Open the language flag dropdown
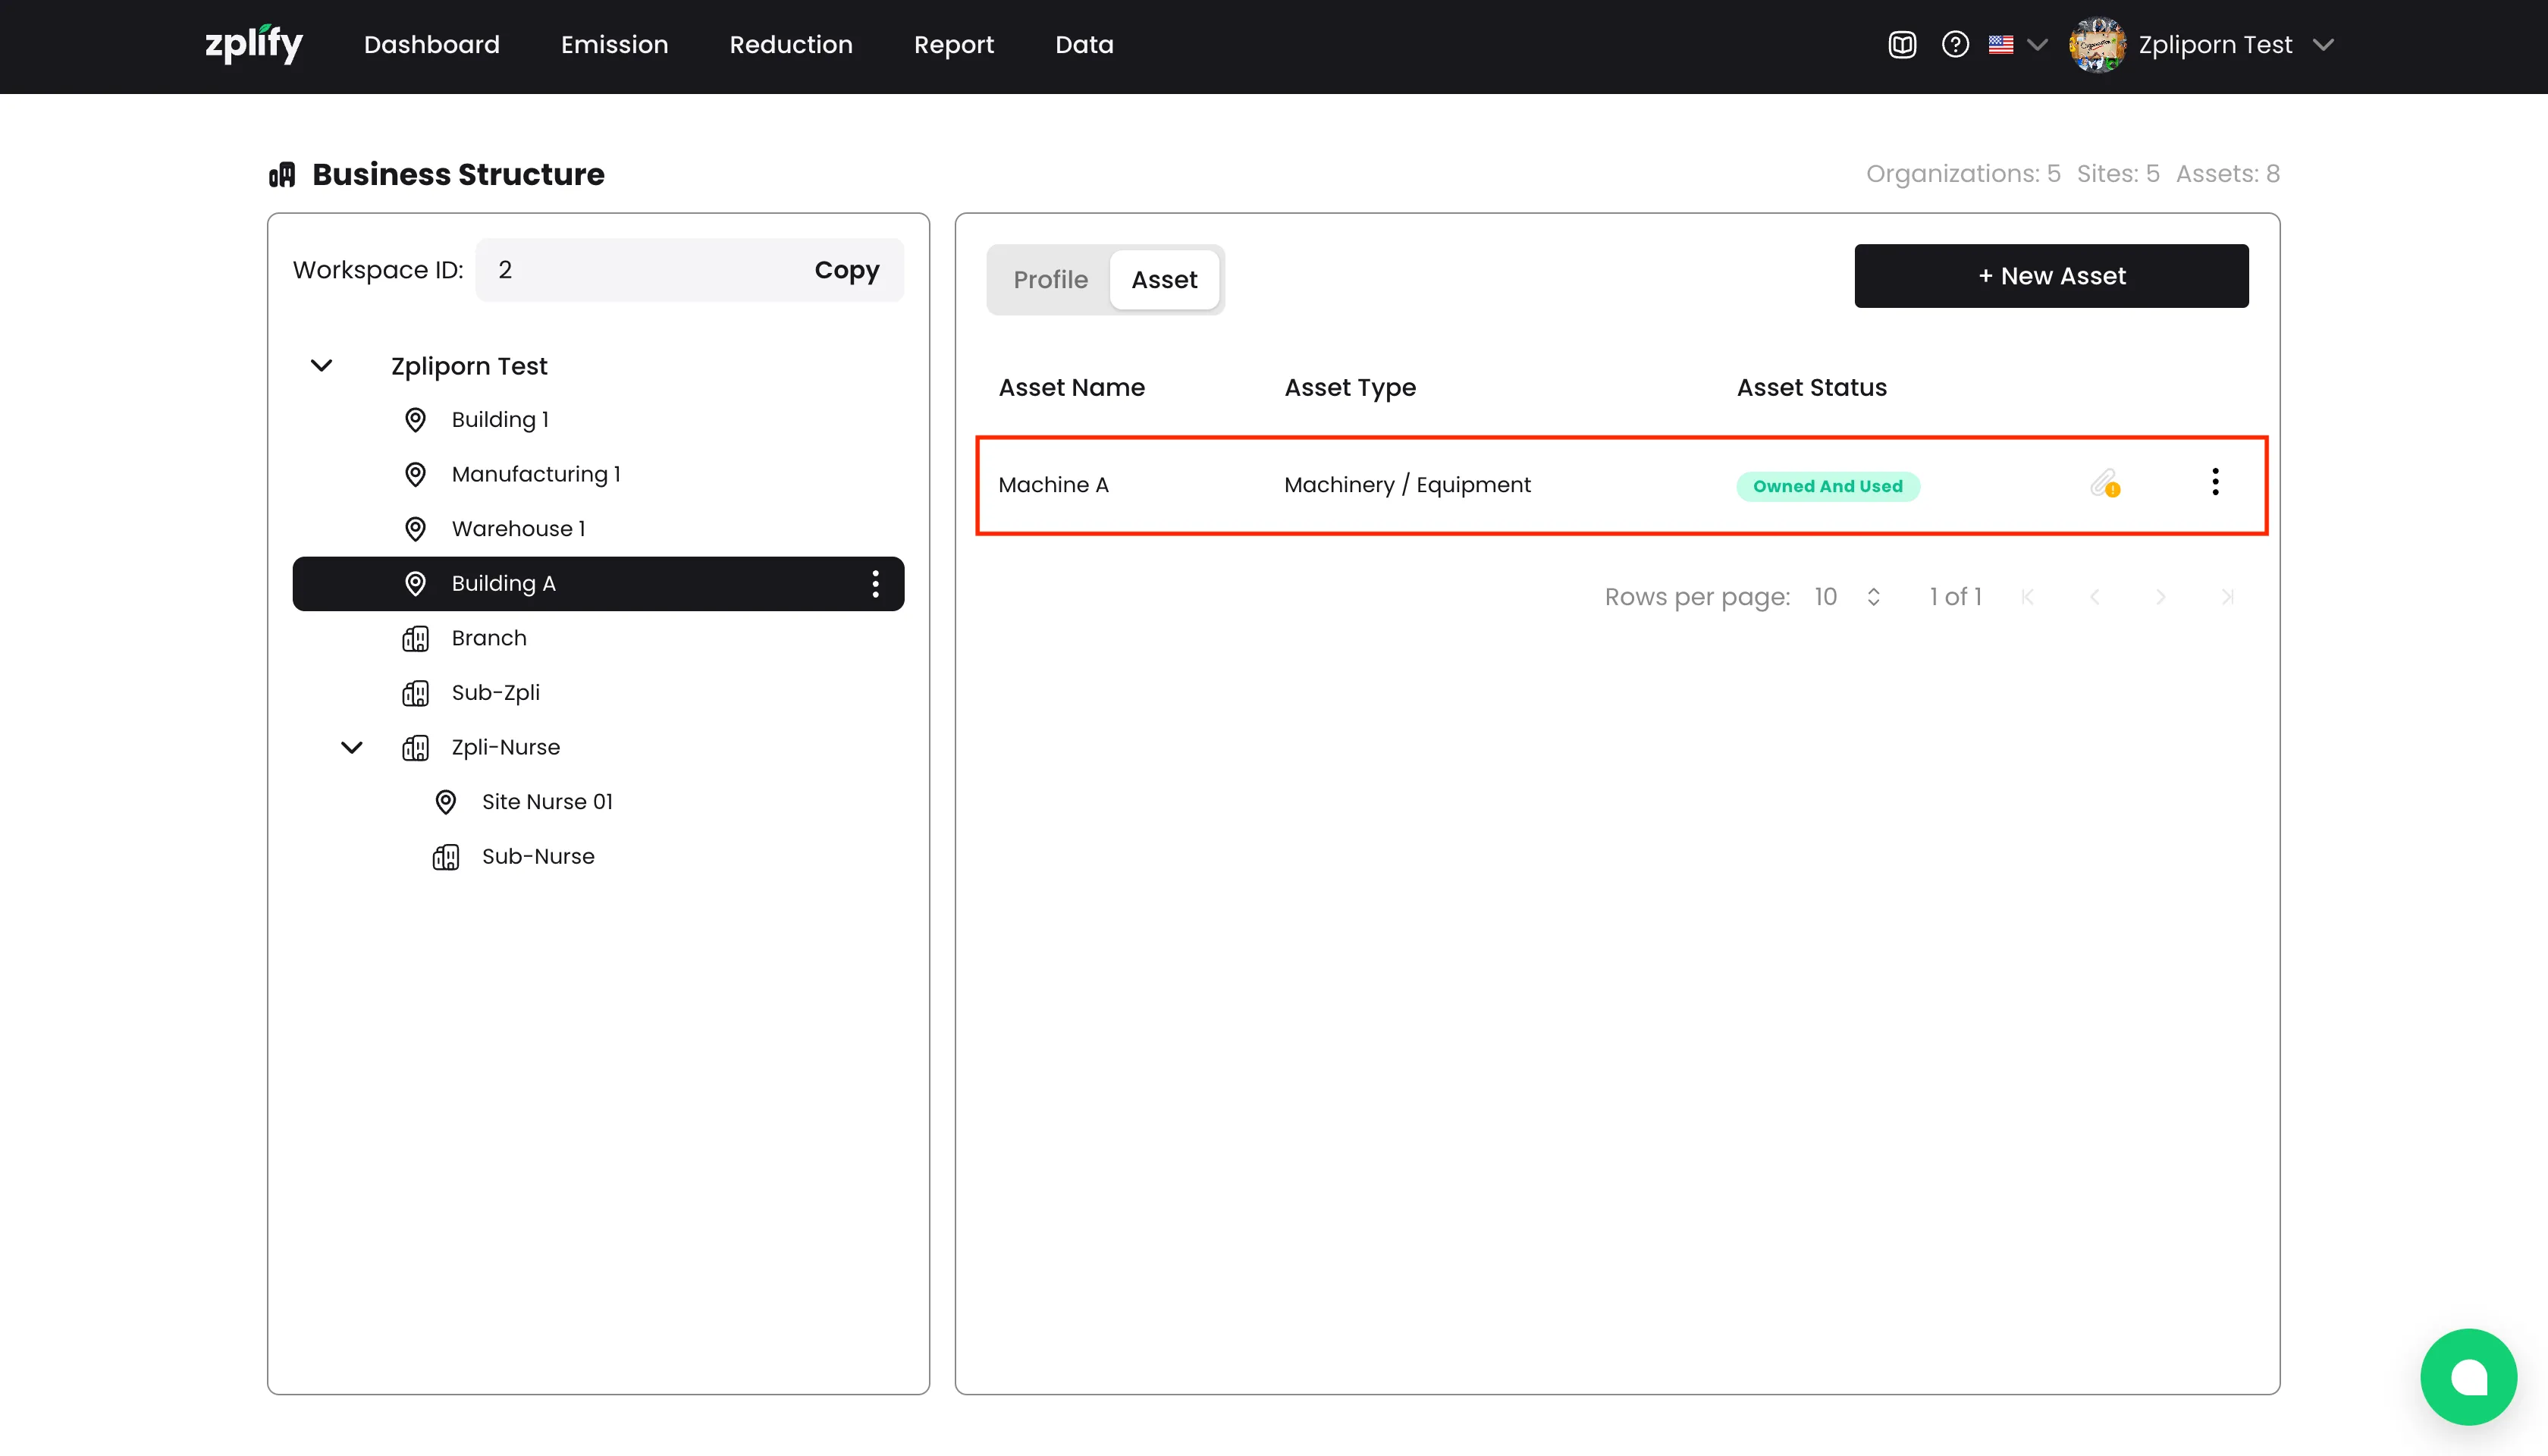The image size is (2548, 1456). tap(2018, 45)
